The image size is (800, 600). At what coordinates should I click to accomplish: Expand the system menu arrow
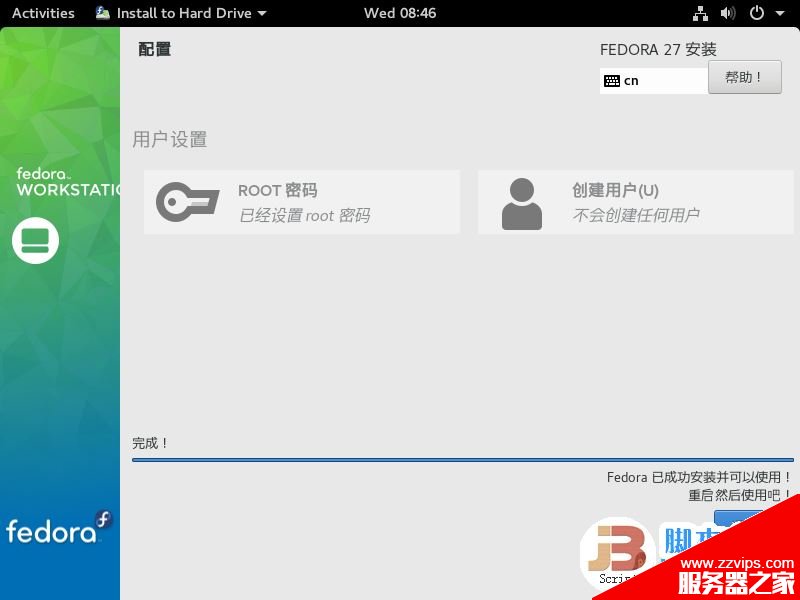point(780,14)
